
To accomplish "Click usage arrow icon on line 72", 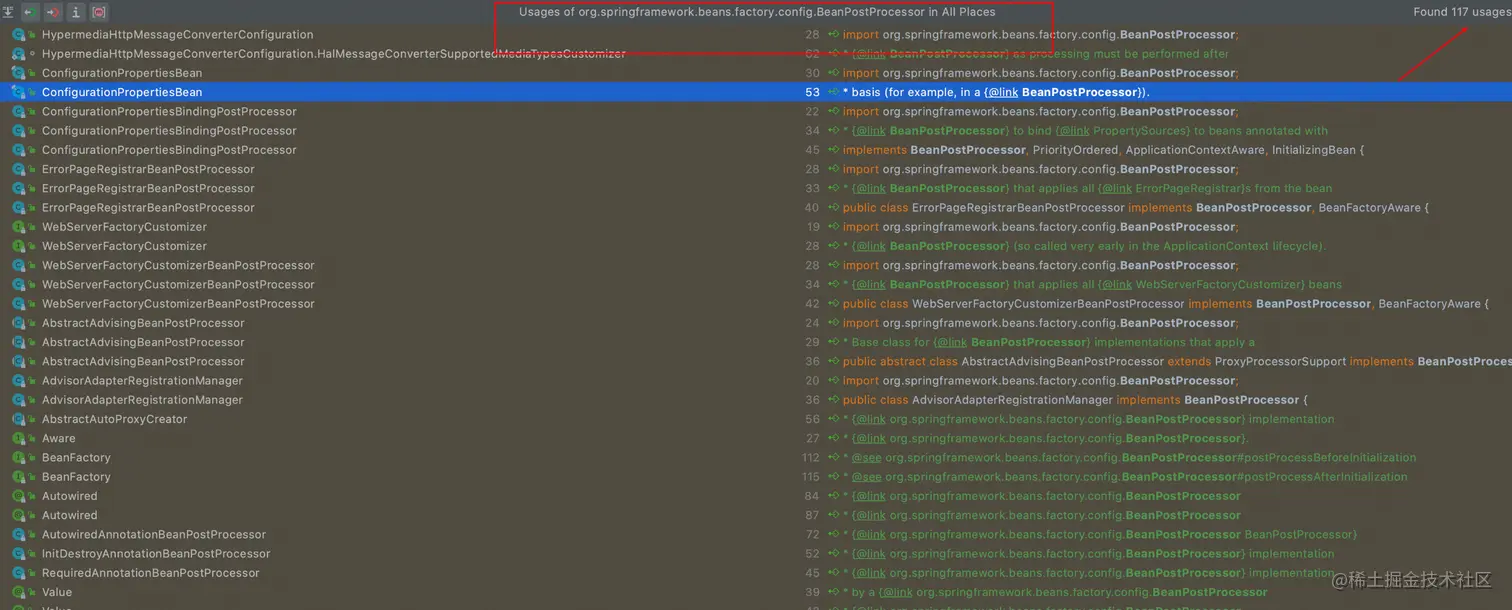I will (x=833, y=535).
